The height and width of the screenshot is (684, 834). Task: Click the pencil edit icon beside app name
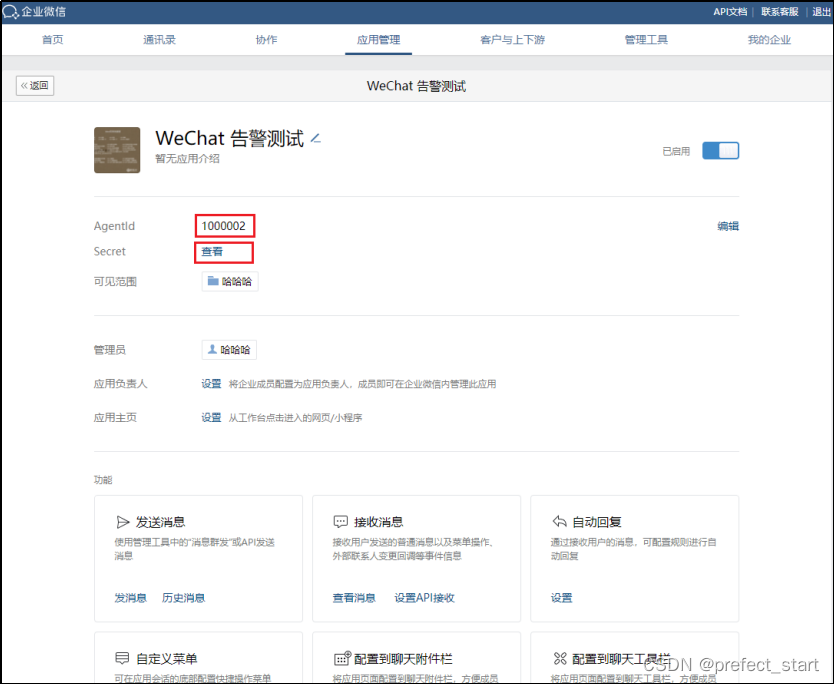pos(315,138)
